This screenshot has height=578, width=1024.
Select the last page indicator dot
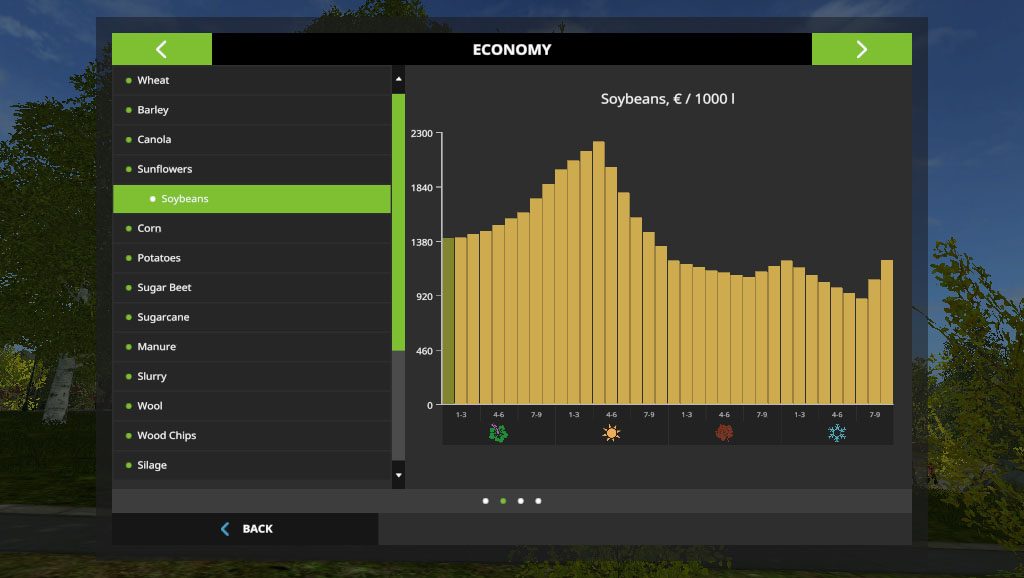coord(538,500)
